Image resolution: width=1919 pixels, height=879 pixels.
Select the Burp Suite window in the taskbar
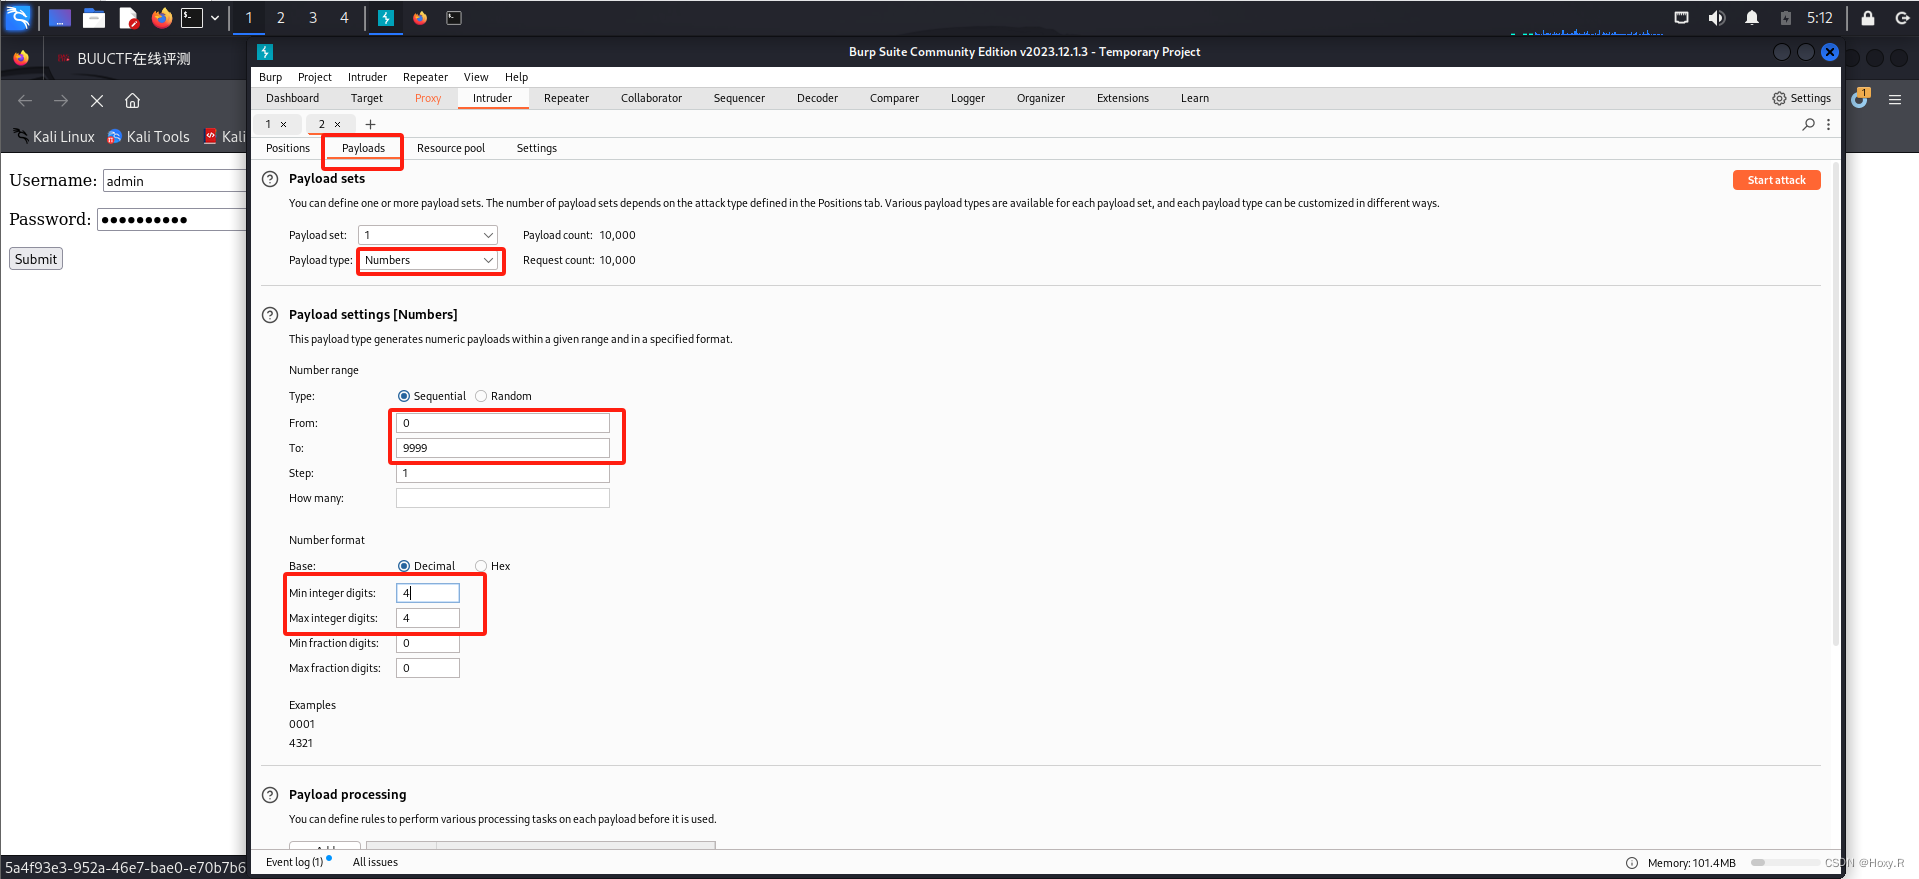coord(386,18)
